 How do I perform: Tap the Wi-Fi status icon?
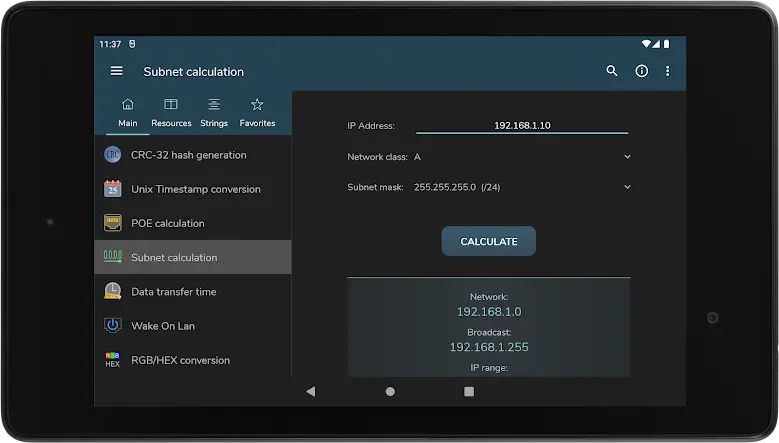tap(646, 44)
